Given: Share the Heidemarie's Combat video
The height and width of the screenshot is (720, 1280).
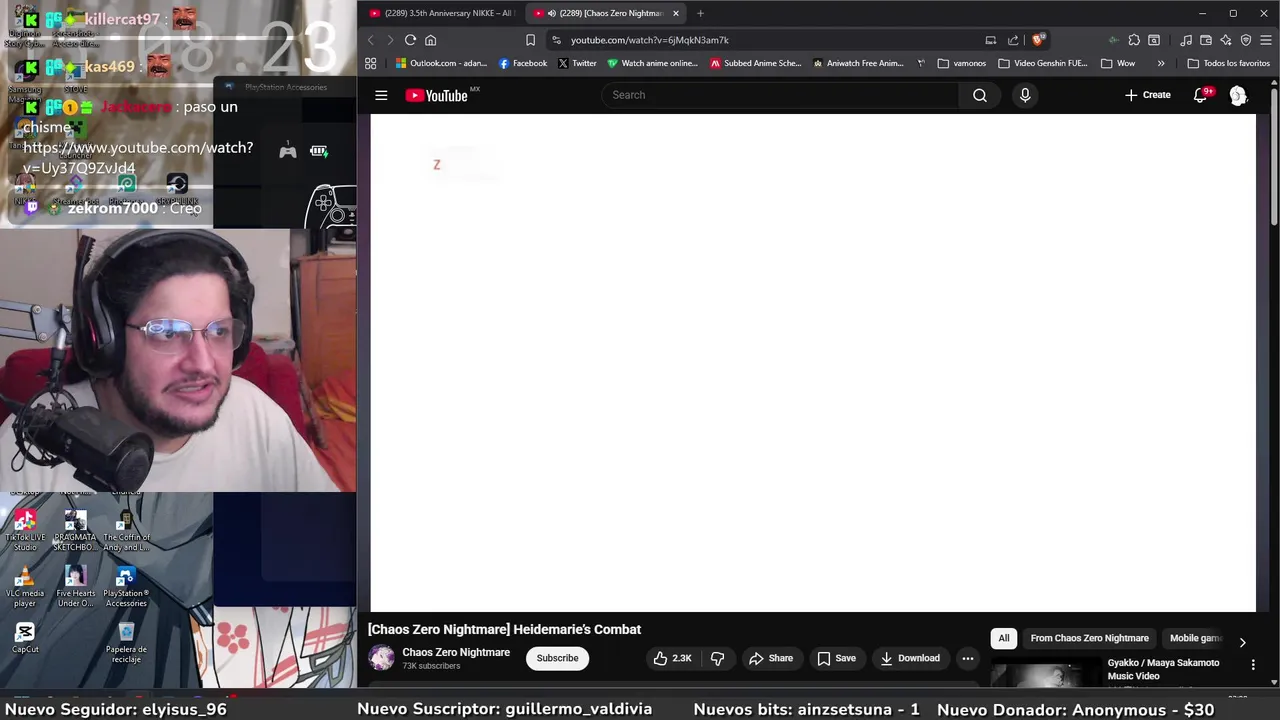Looking at the screenshot, I should tap(770, 658).
